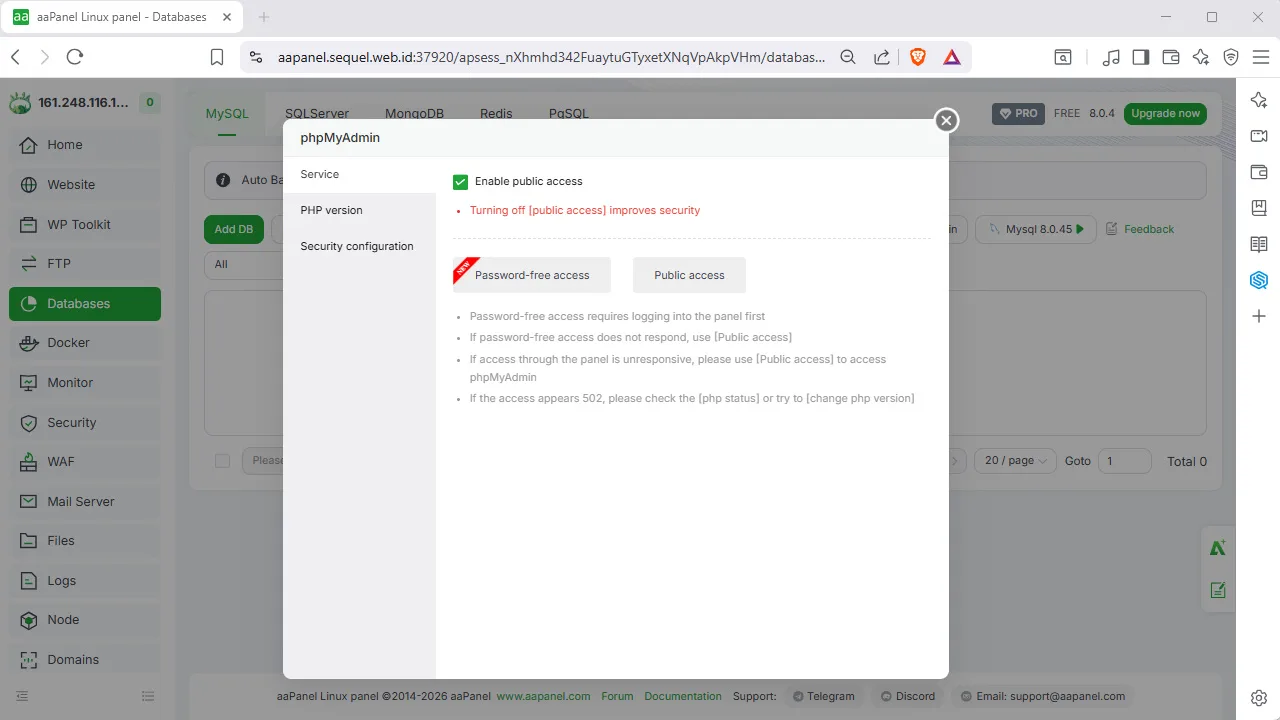
Task: Open the Brave Wallet icon in toolbar
Action: (1171, 57)
